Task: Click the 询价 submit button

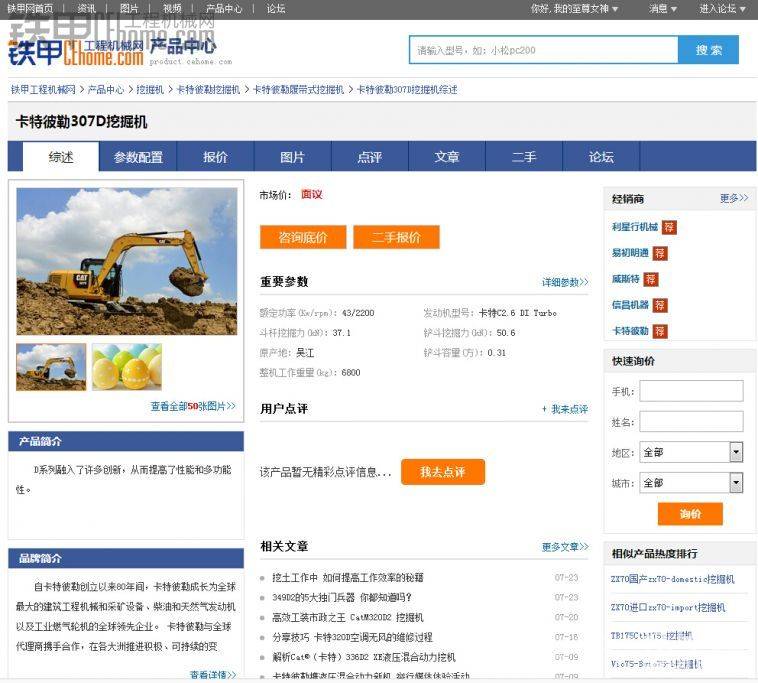Action: 690,514
